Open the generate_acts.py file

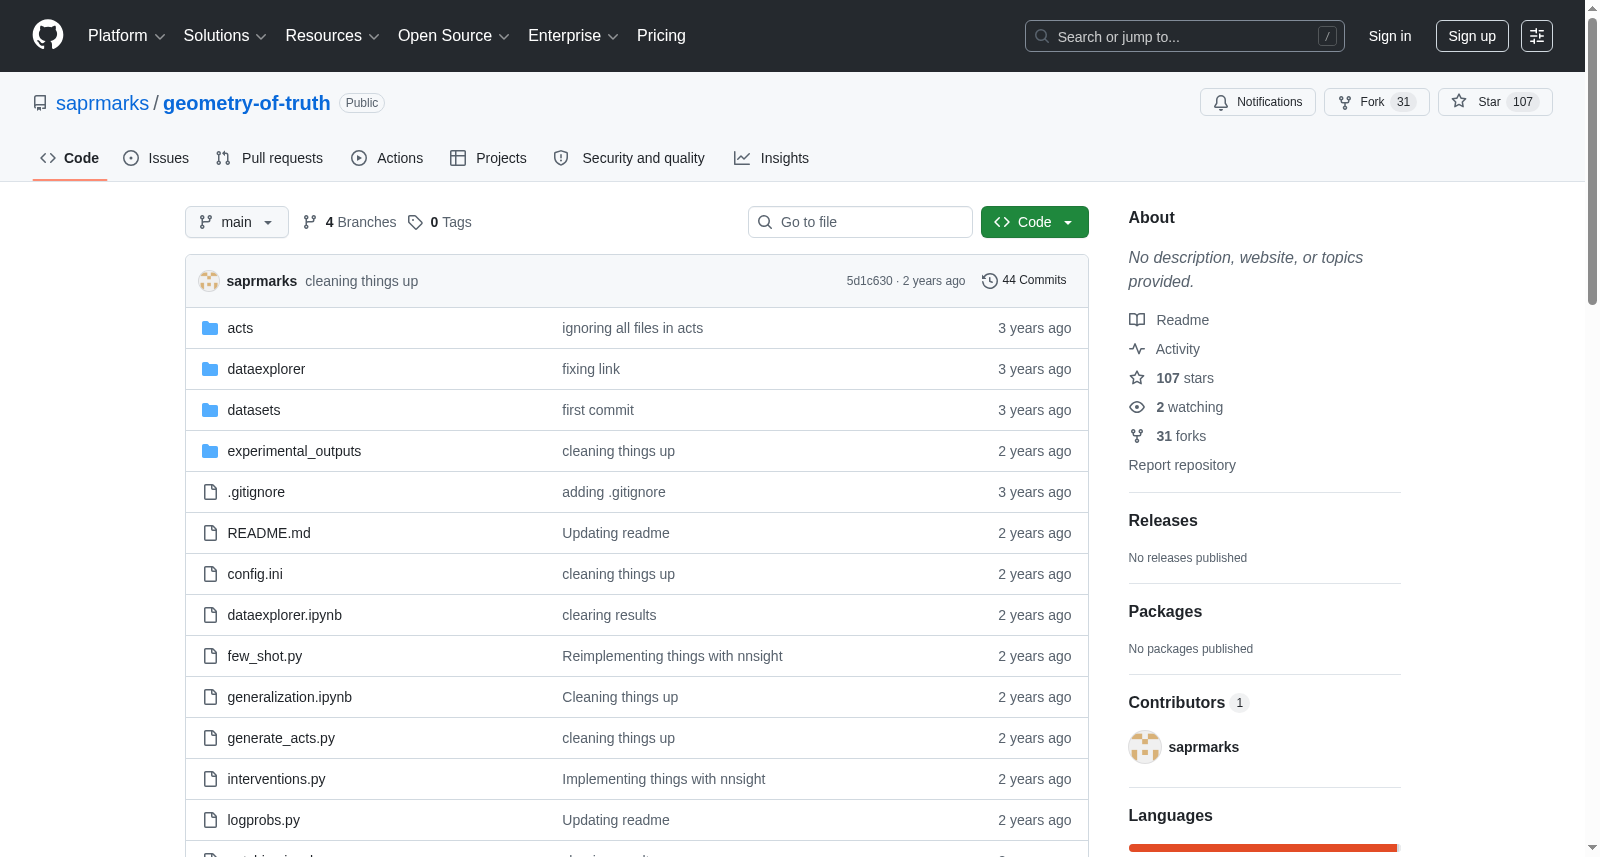[281, 738]
